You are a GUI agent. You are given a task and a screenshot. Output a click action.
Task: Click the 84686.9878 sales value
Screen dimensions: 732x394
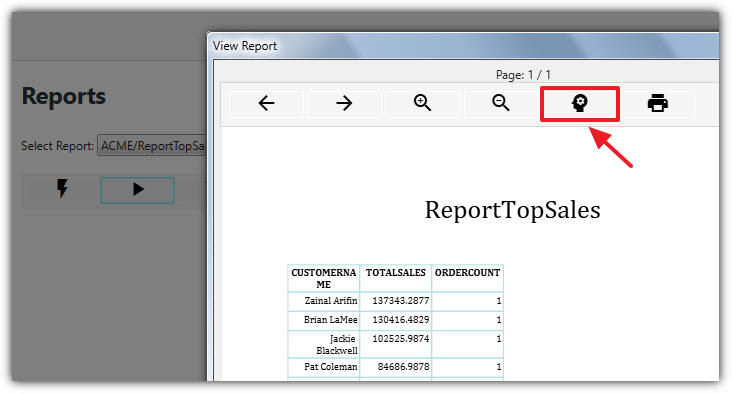[x=403, y=367]
